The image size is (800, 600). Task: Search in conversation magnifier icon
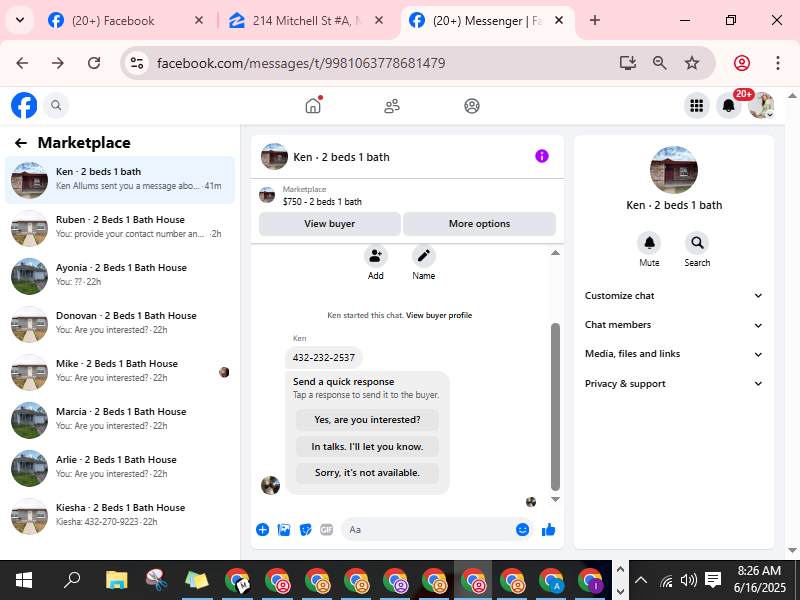point(697,243)
